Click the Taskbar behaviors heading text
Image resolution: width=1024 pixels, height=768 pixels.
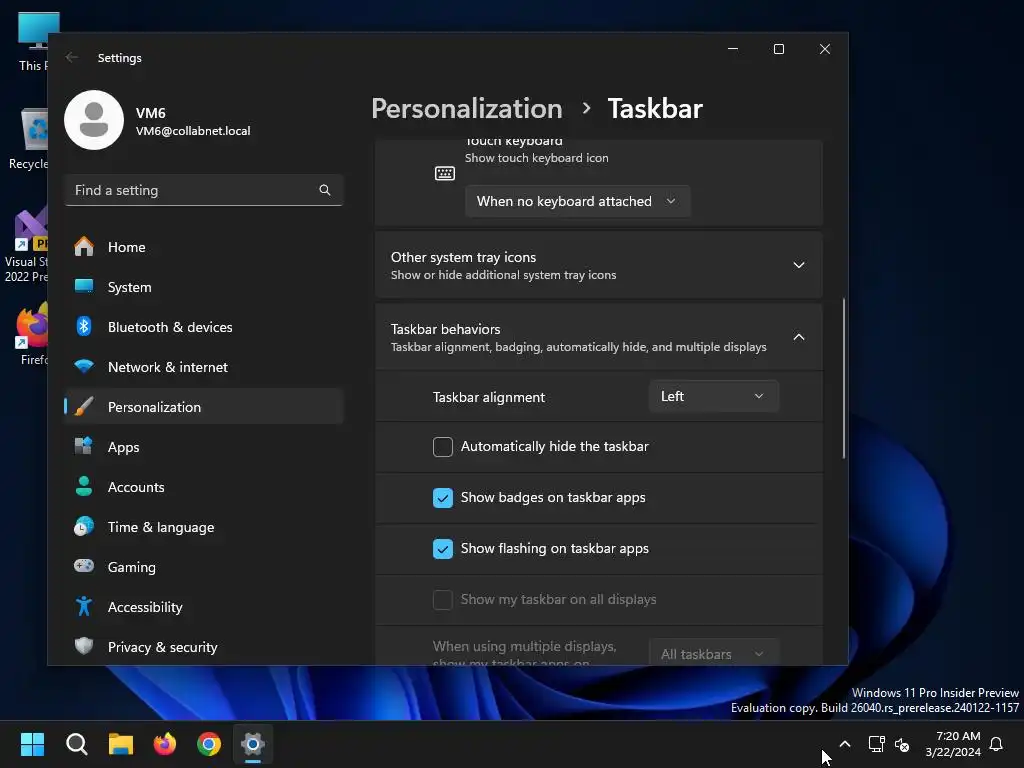click(x=445, y=330)
